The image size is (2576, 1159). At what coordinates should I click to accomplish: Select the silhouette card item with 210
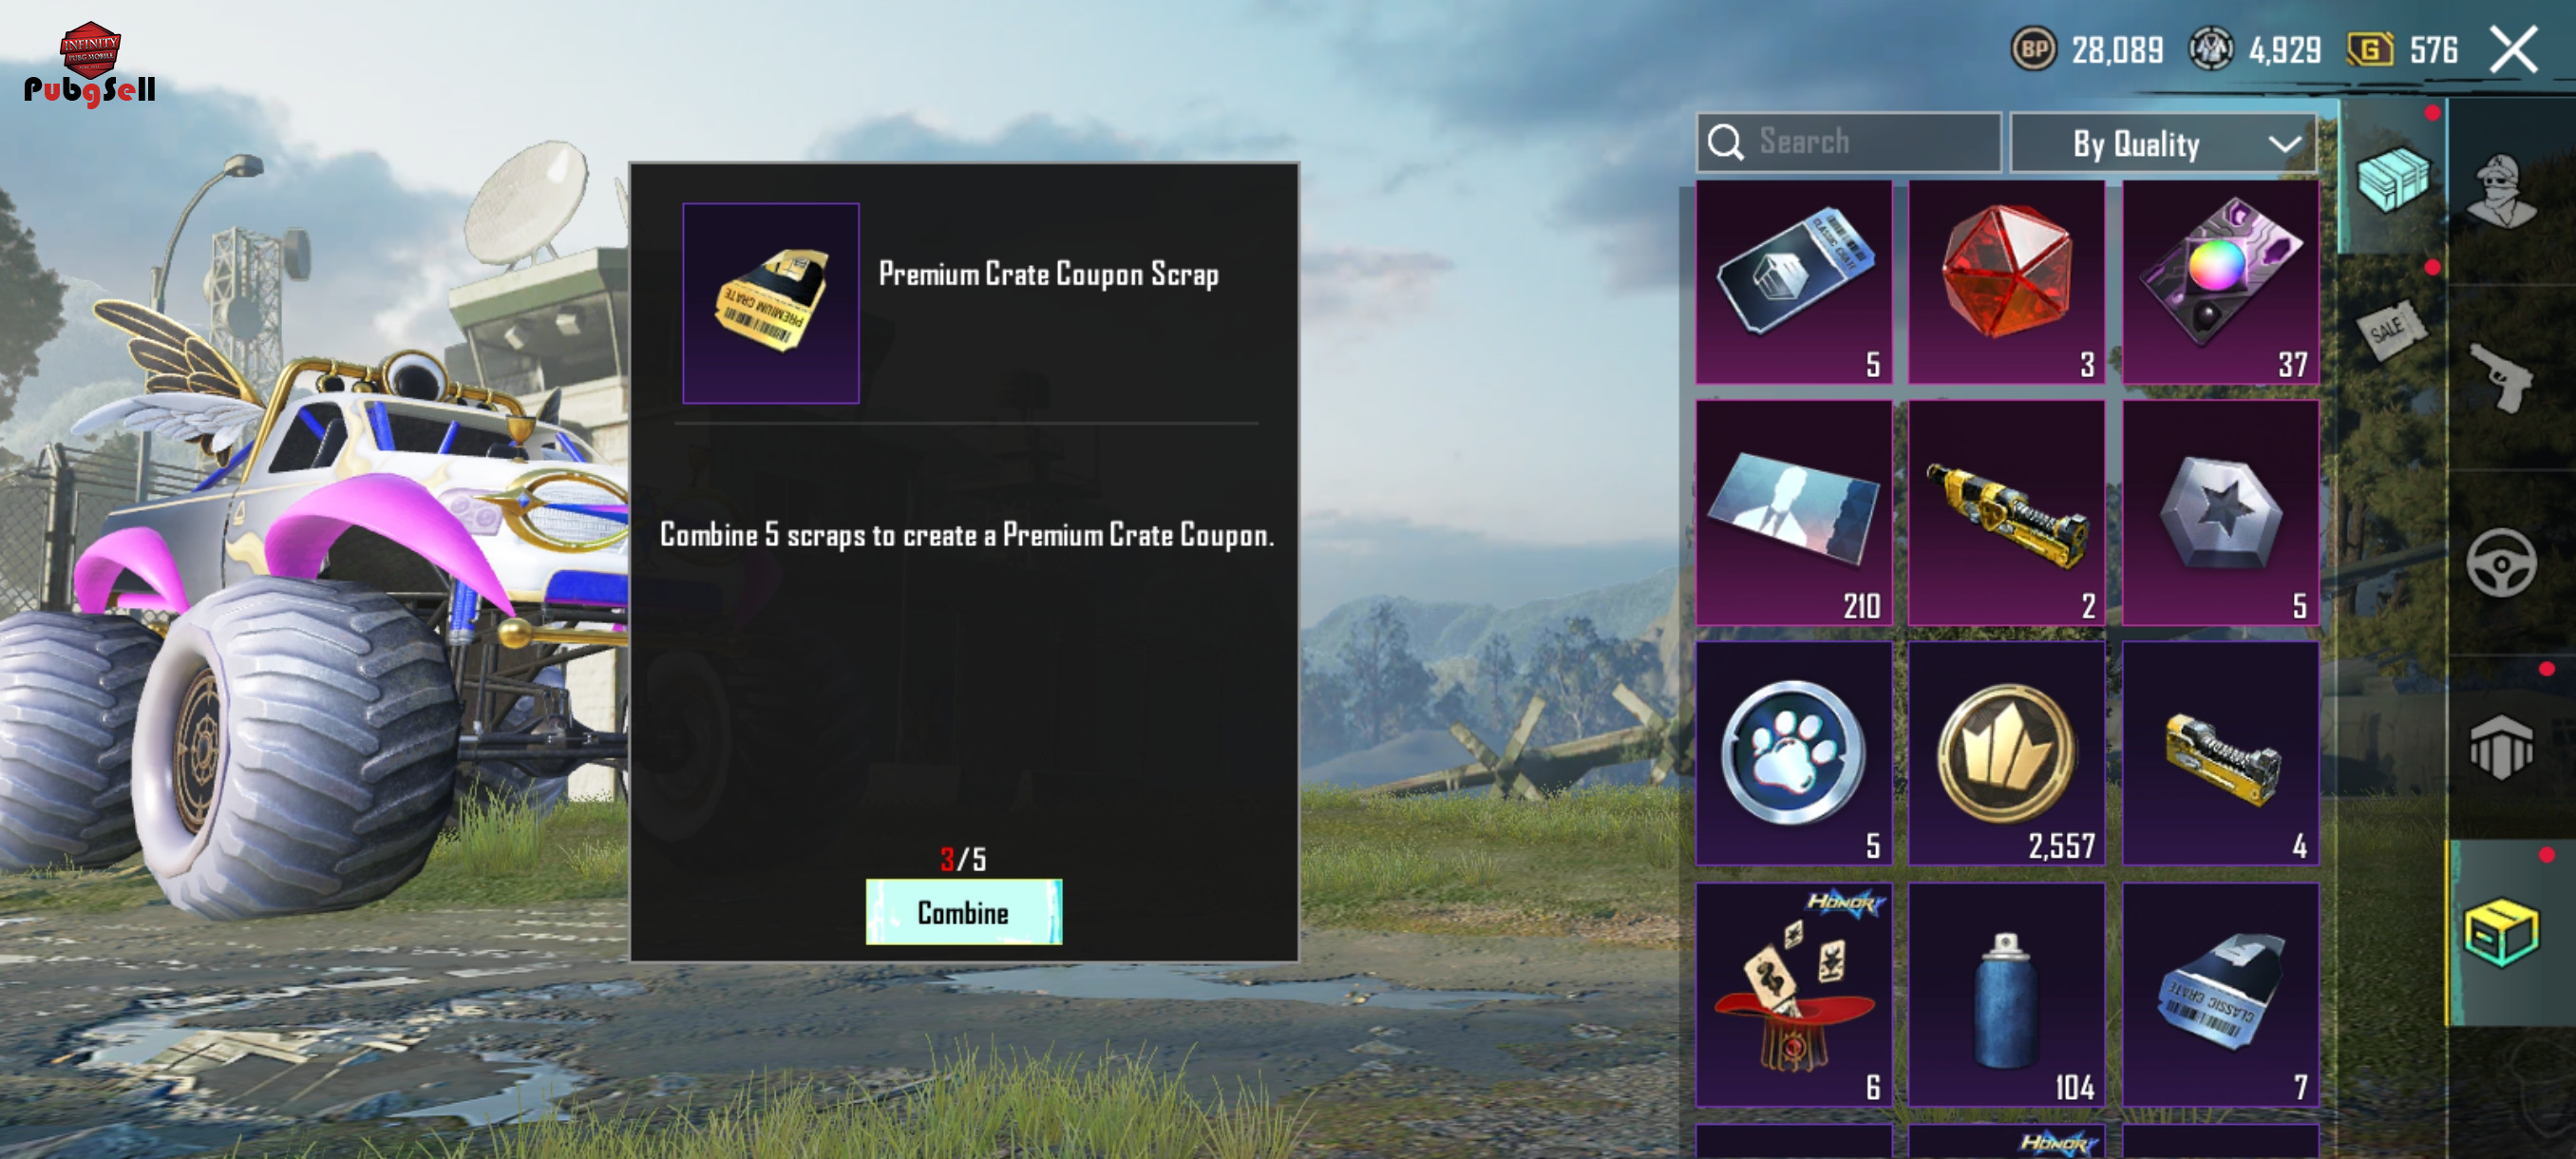coord(1794,513)
